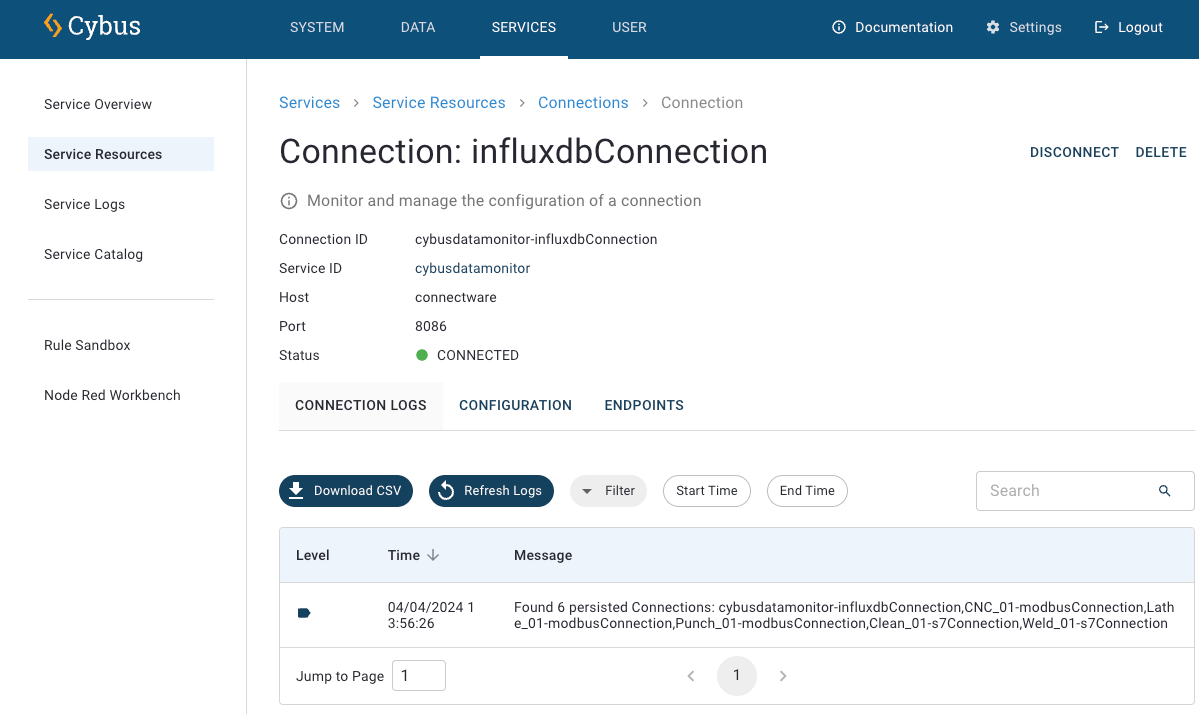Screen dimensions: 1199x714
Task: Open Documentation via its info icon
Action: coord(839,28)
